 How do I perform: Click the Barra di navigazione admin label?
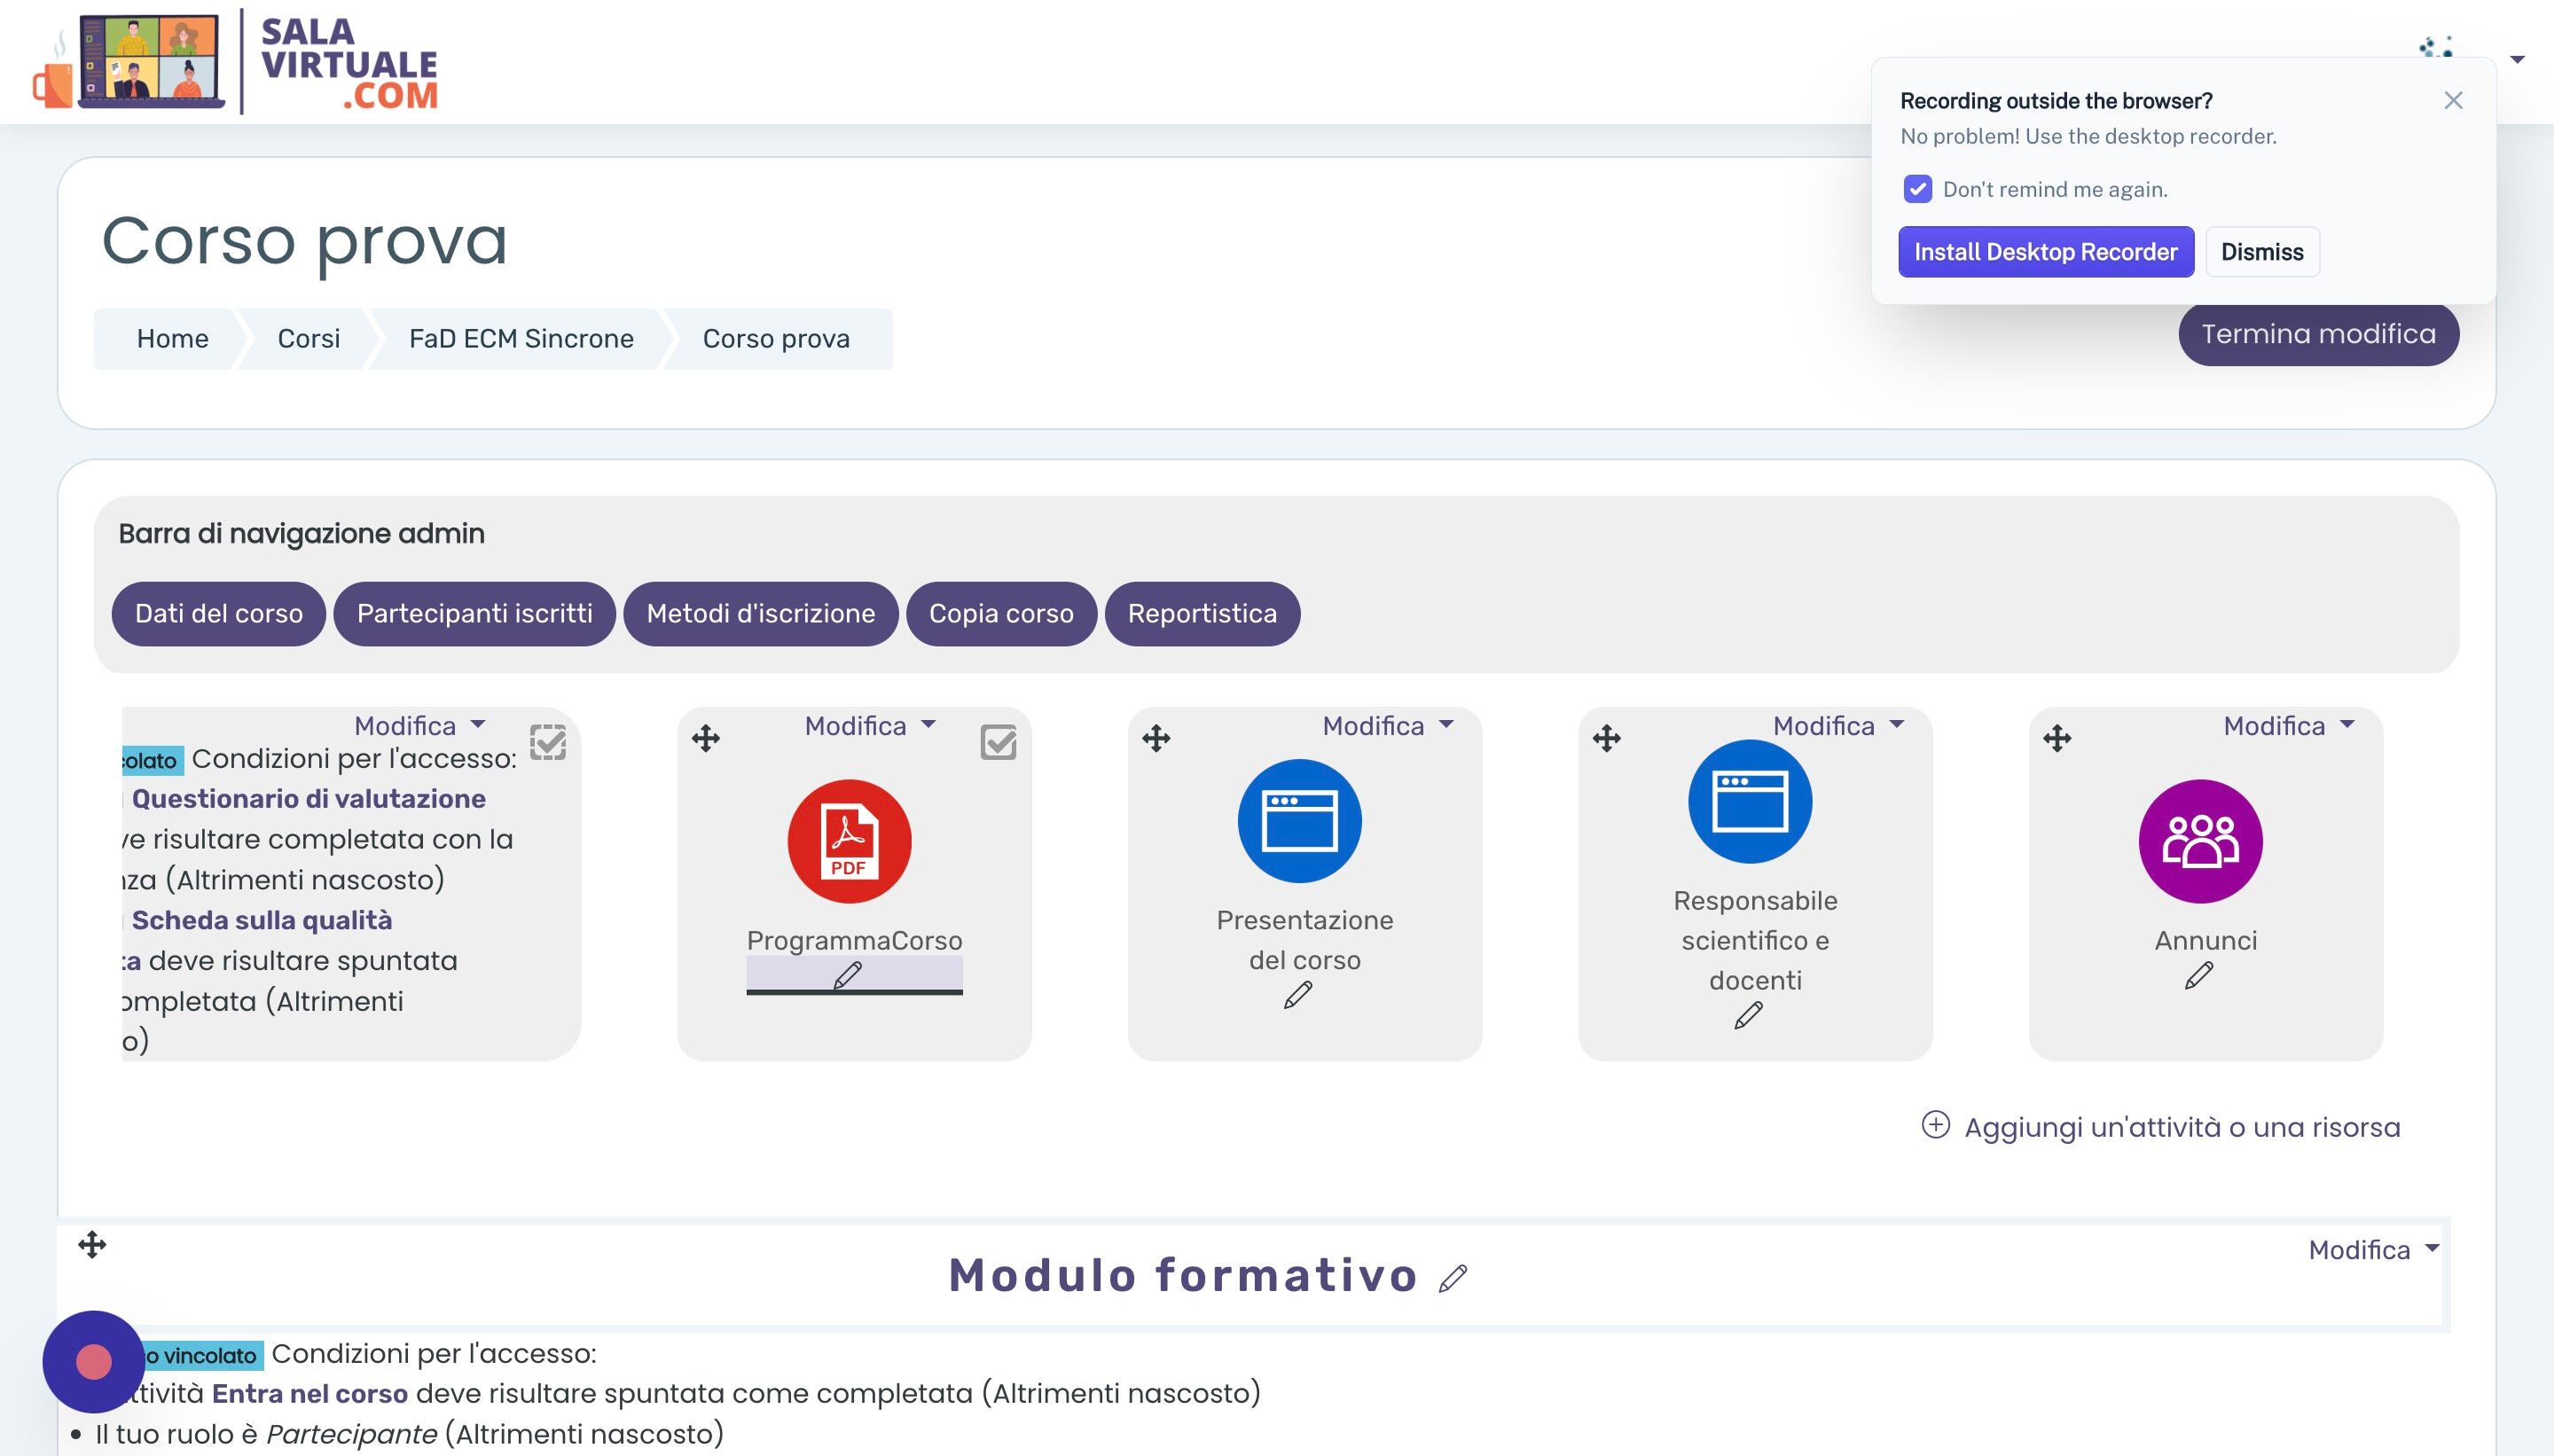[x=301, y=534]
